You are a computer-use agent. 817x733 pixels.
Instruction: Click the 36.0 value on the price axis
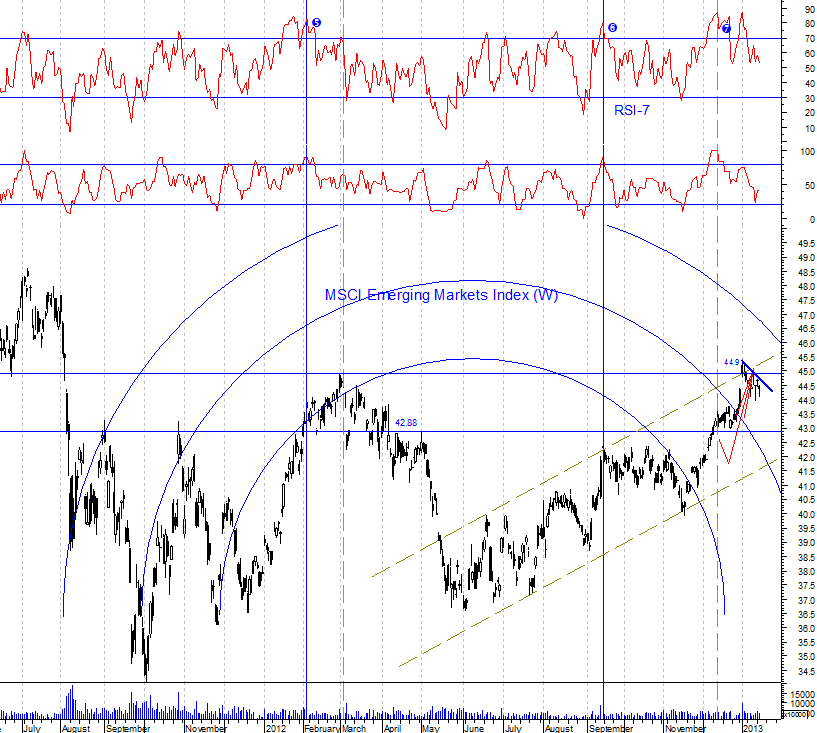click(806, 628)
